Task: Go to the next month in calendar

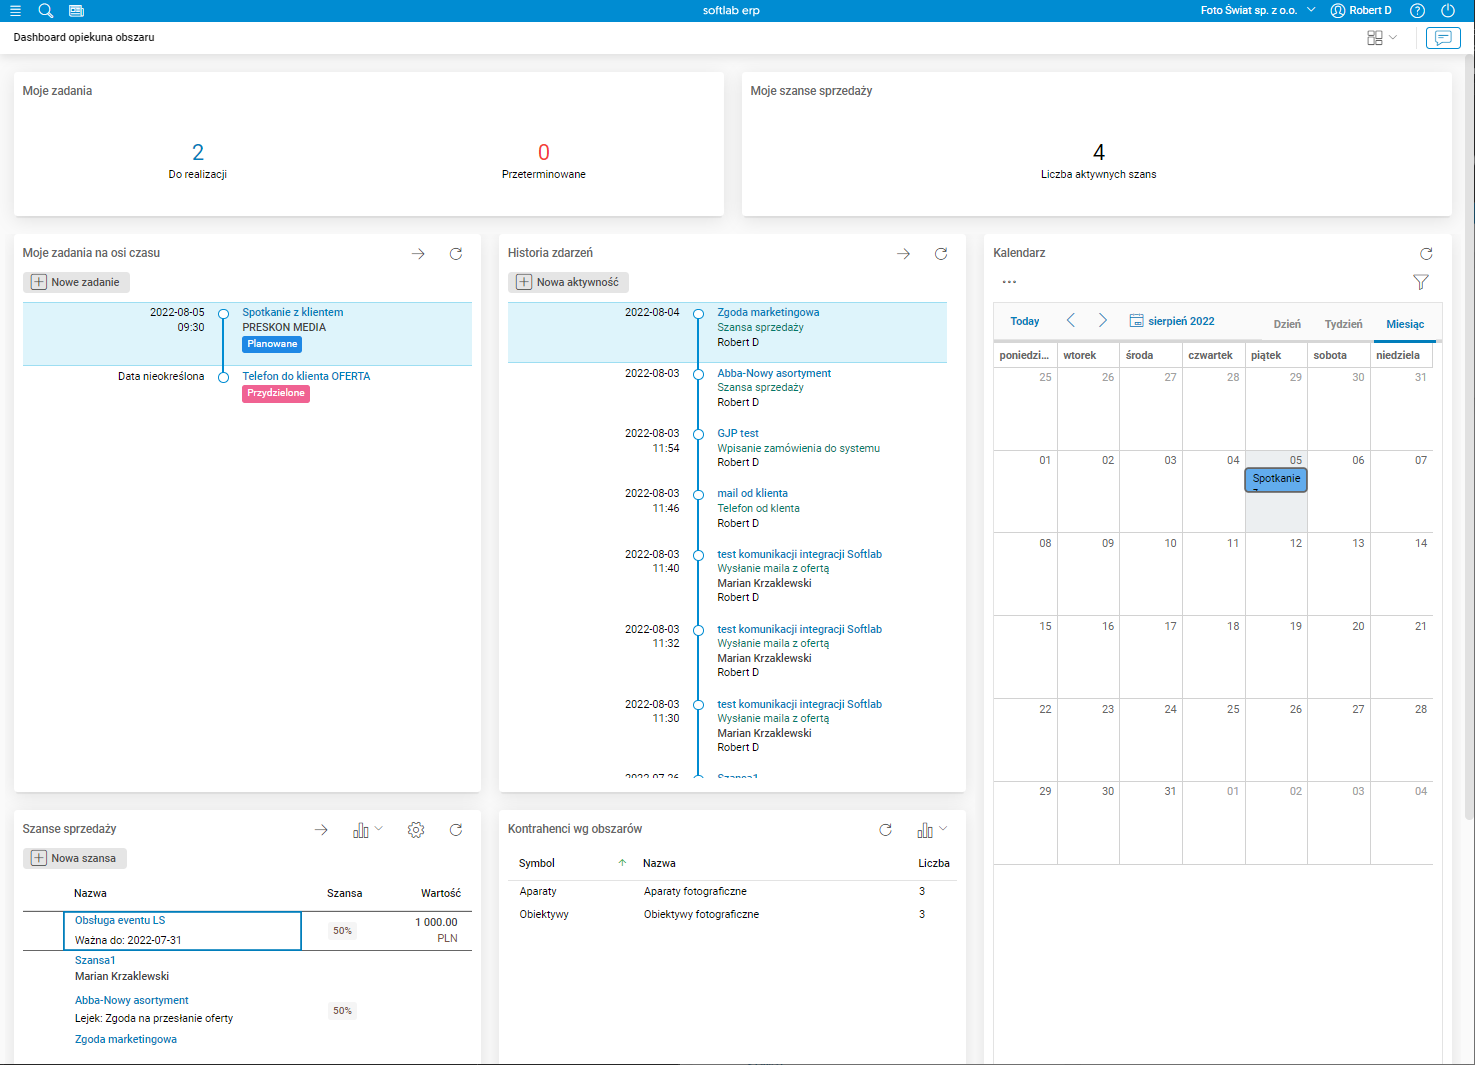Action: (x=1103, y=320)
